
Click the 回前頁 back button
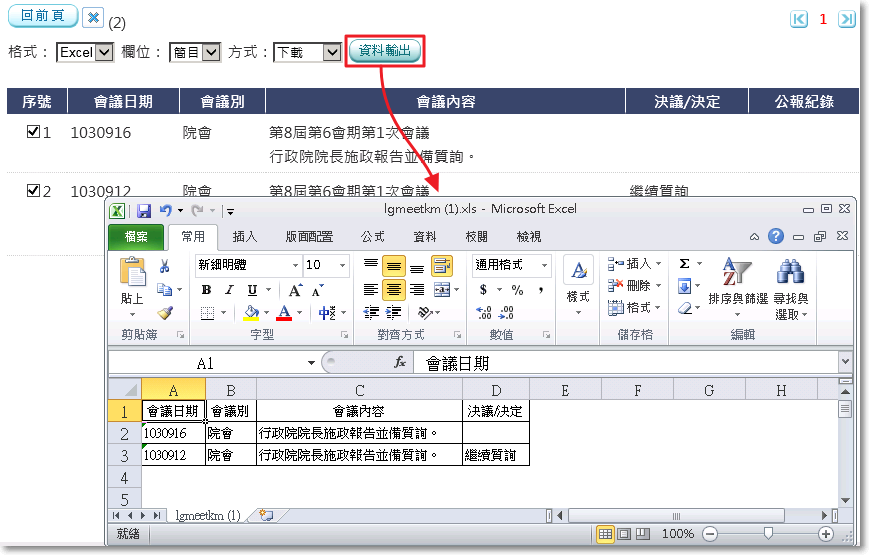point(42,16)
